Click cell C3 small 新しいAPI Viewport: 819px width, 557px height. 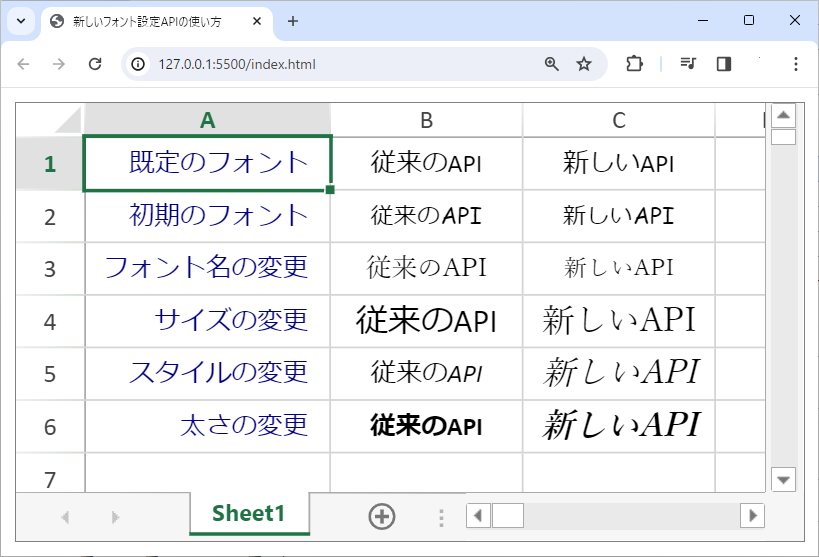coord(618,269)
